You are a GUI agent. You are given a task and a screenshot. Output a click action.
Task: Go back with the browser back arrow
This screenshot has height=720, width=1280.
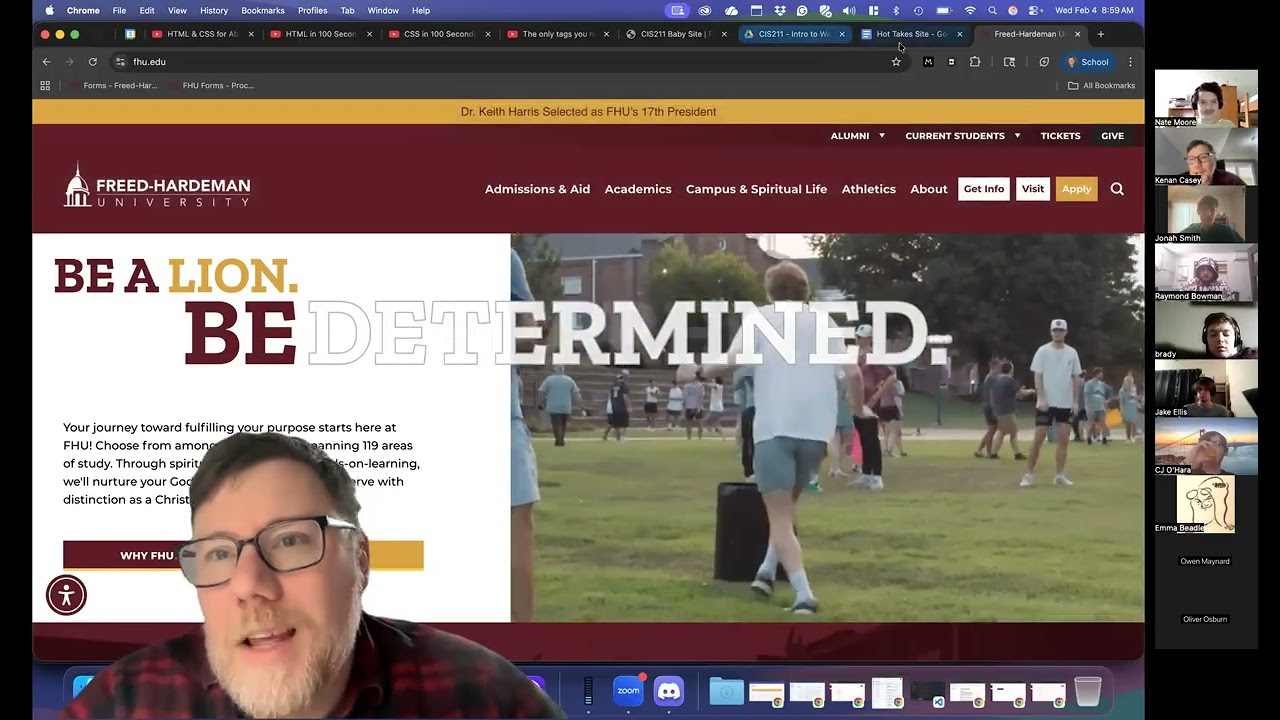46,62
